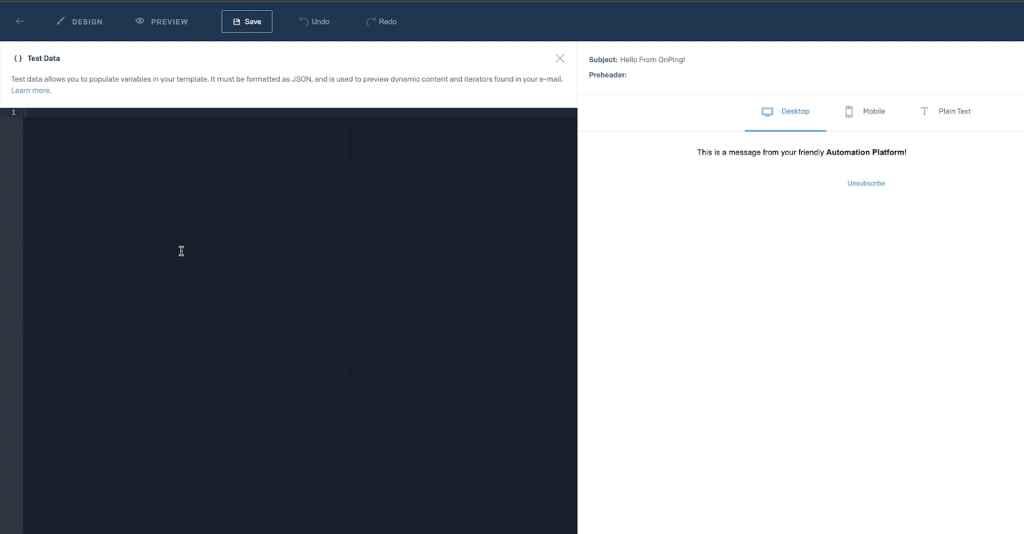
Task: Open the Learn more link
Action: point(30,91)
